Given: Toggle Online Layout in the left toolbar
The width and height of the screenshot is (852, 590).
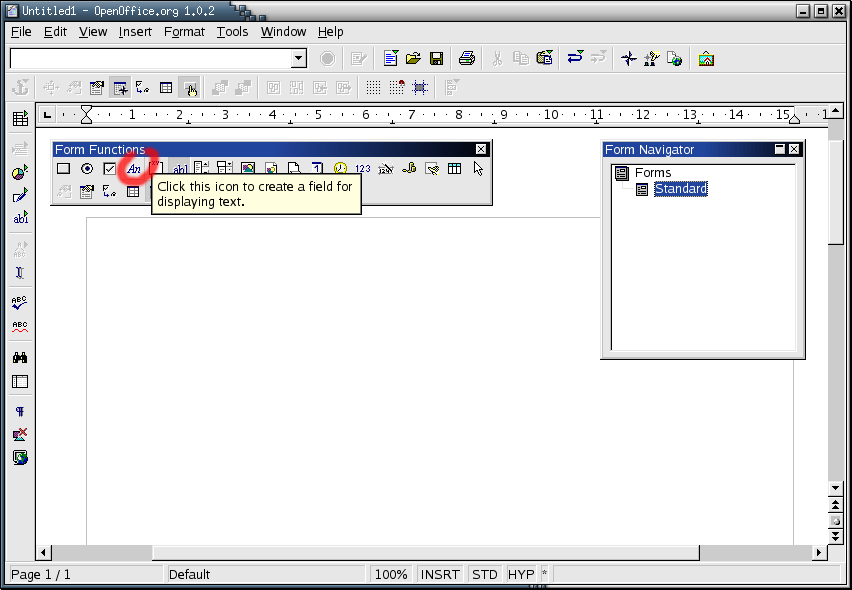Looking at the screenshot, I should tap(20, 458).
